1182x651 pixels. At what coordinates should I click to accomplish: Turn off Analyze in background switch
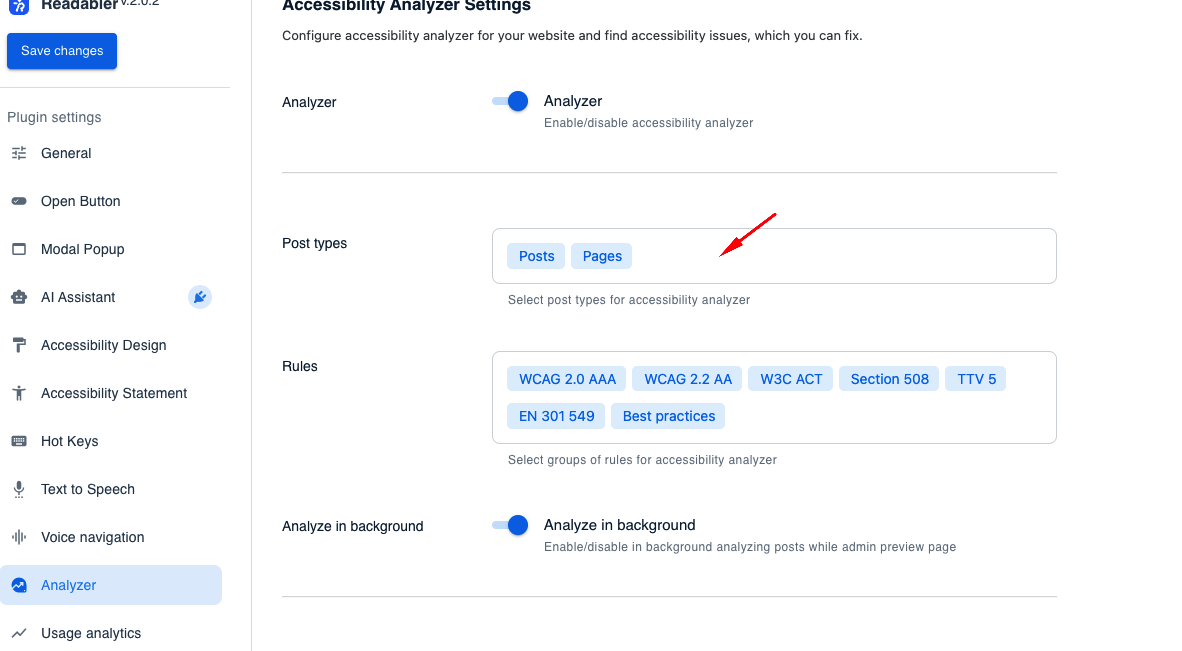(x=510, y=525)
